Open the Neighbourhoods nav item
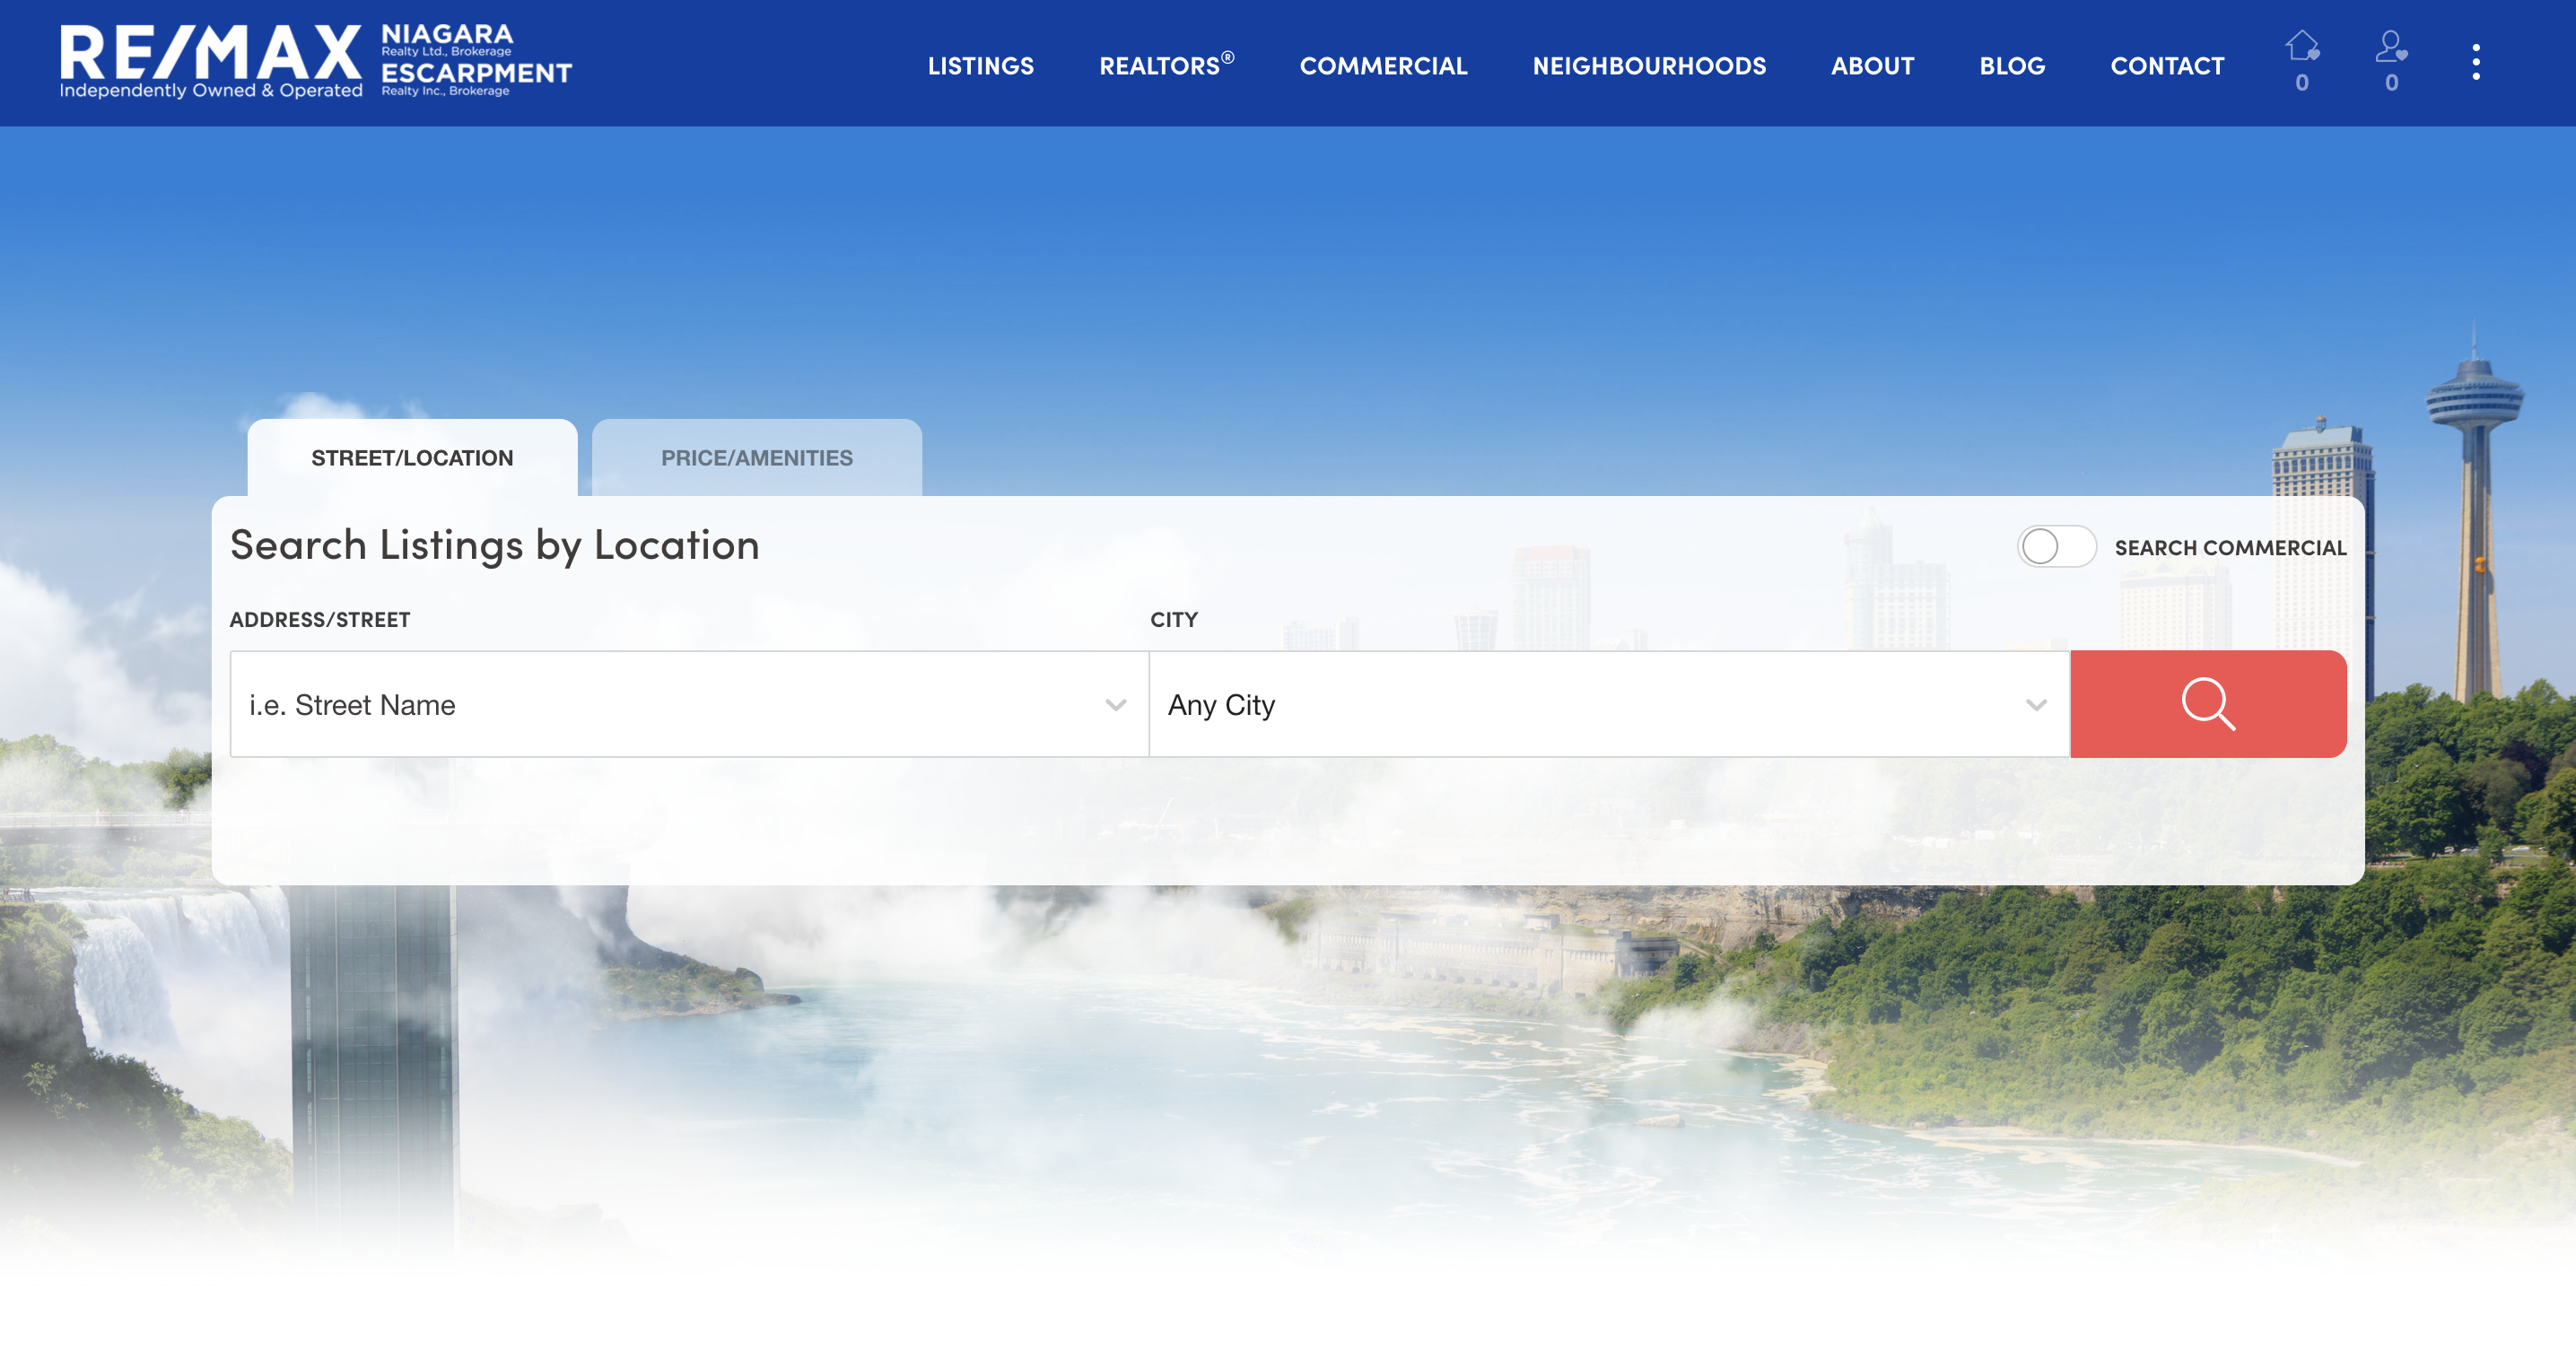 click(1649, 66)
